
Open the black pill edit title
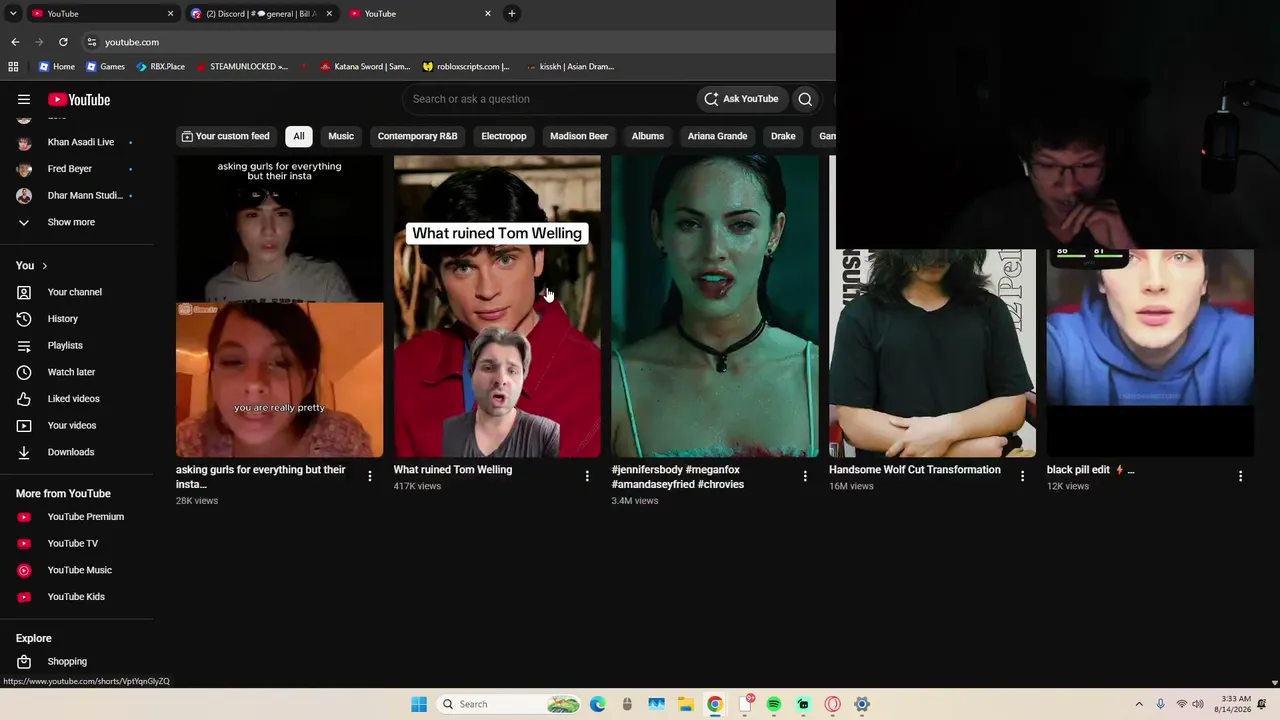[1091, 470]
